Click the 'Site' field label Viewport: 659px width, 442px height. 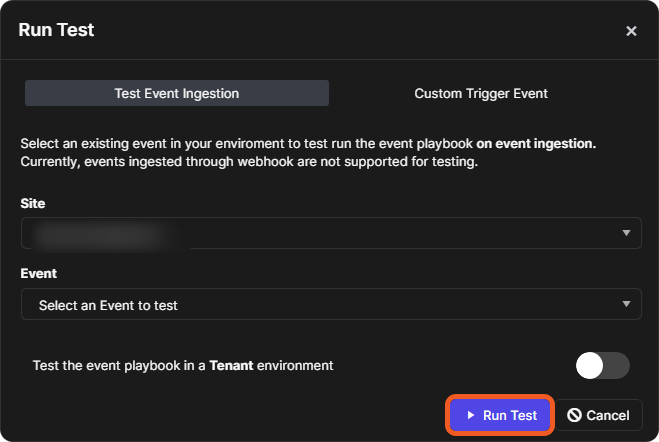[x=33, y=203]
